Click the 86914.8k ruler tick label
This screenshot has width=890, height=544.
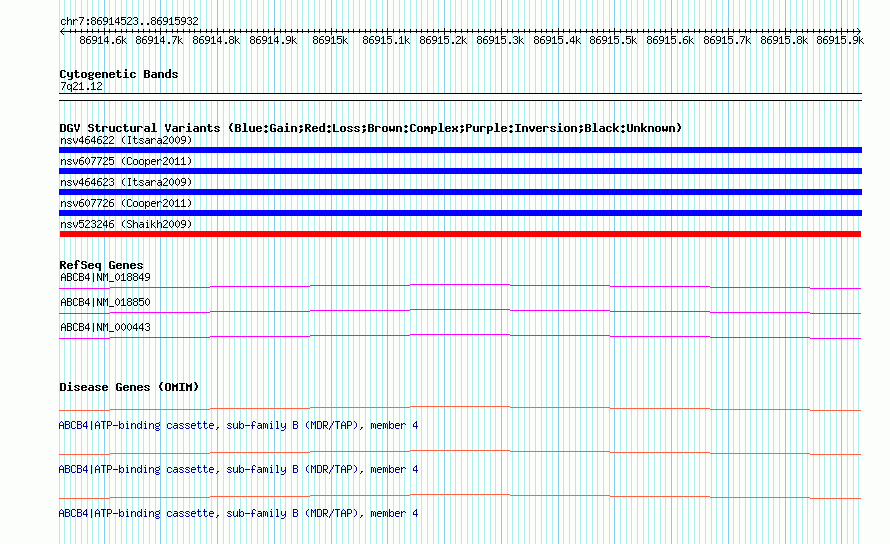216,40
